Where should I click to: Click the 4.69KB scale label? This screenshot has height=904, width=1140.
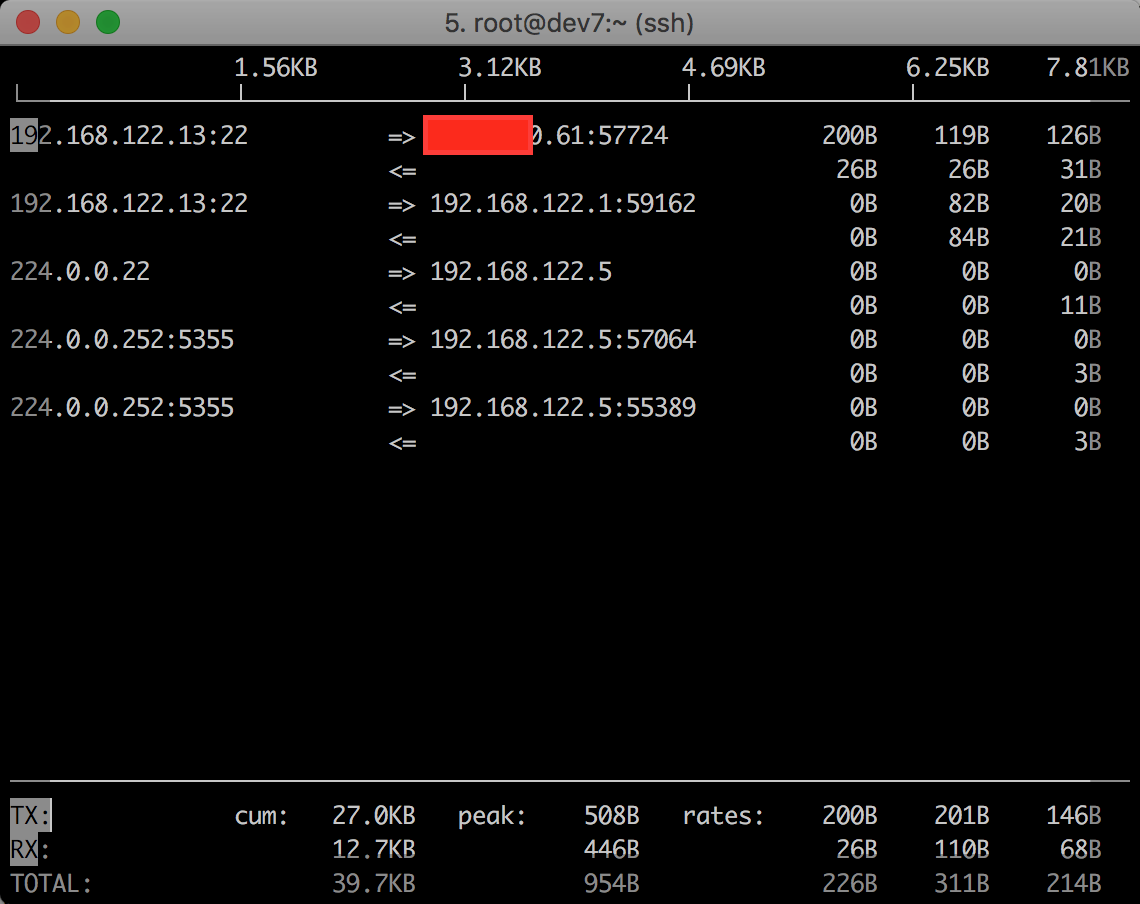pyautogui.click(x=723, y=68)
